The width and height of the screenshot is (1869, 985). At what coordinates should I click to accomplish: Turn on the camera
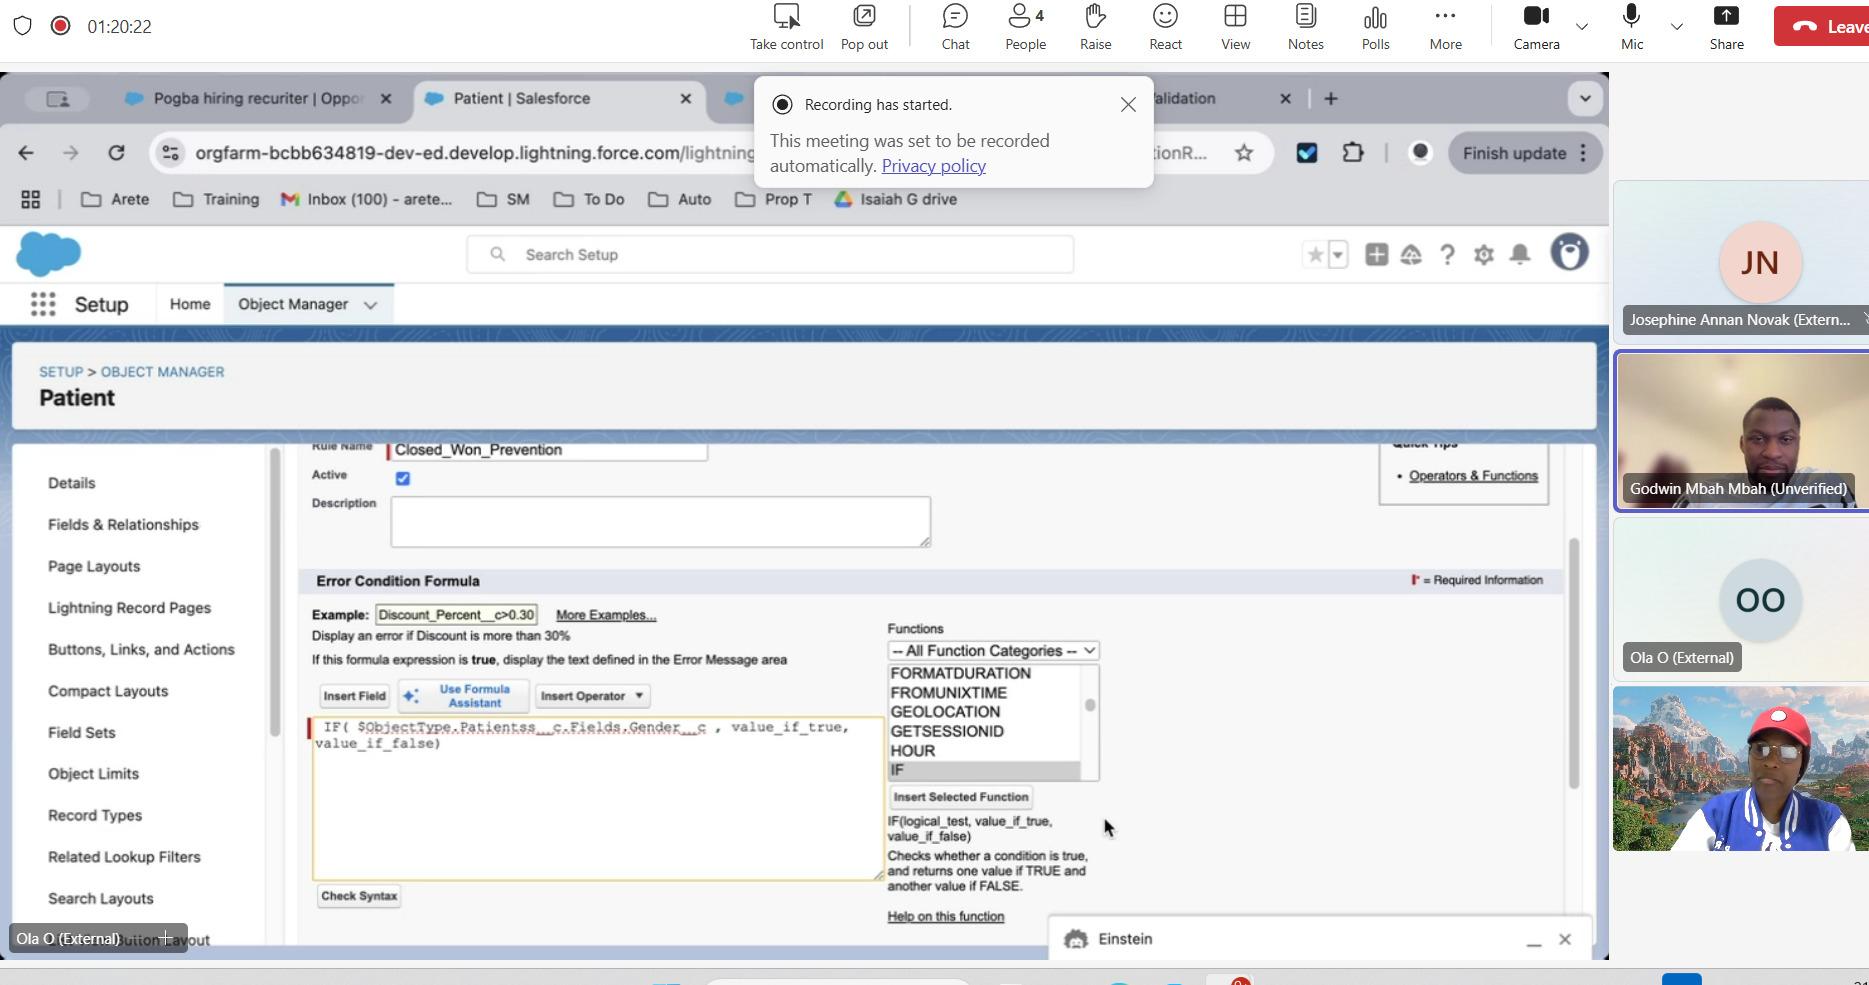point(1536,26)
